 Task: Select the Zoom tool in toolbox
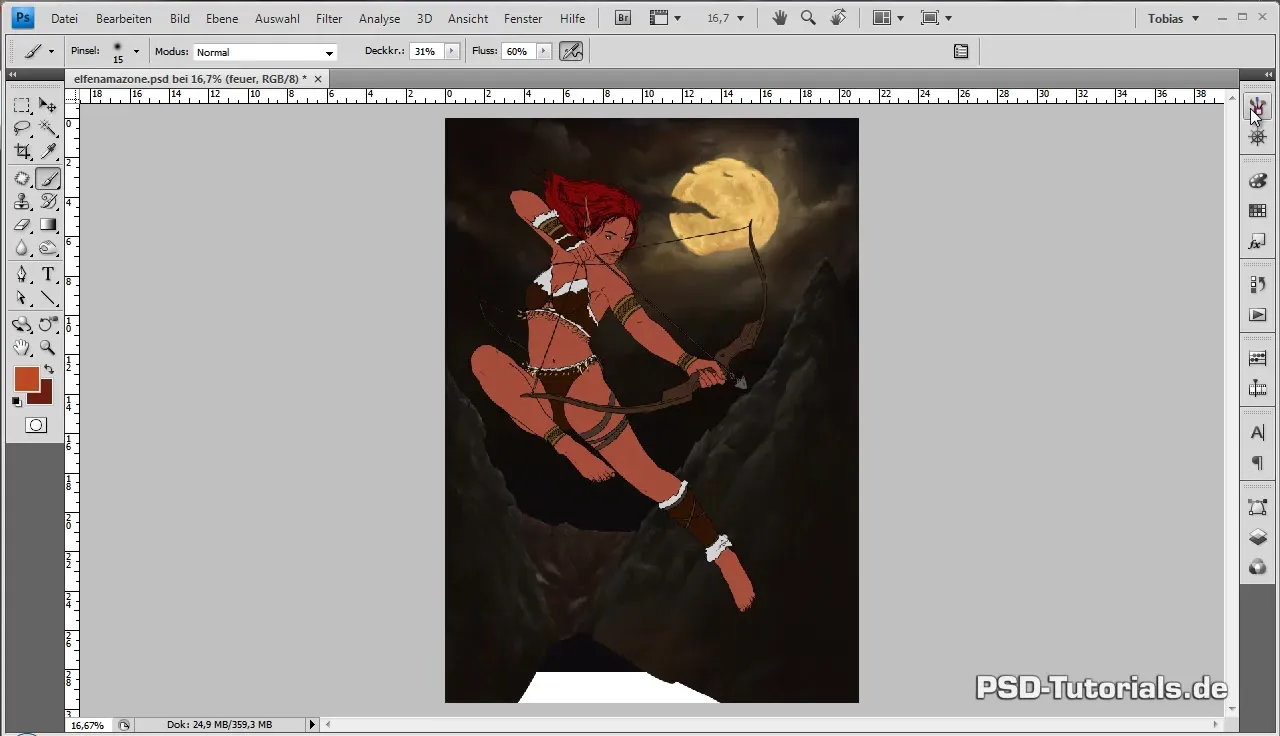coord(47,348)
